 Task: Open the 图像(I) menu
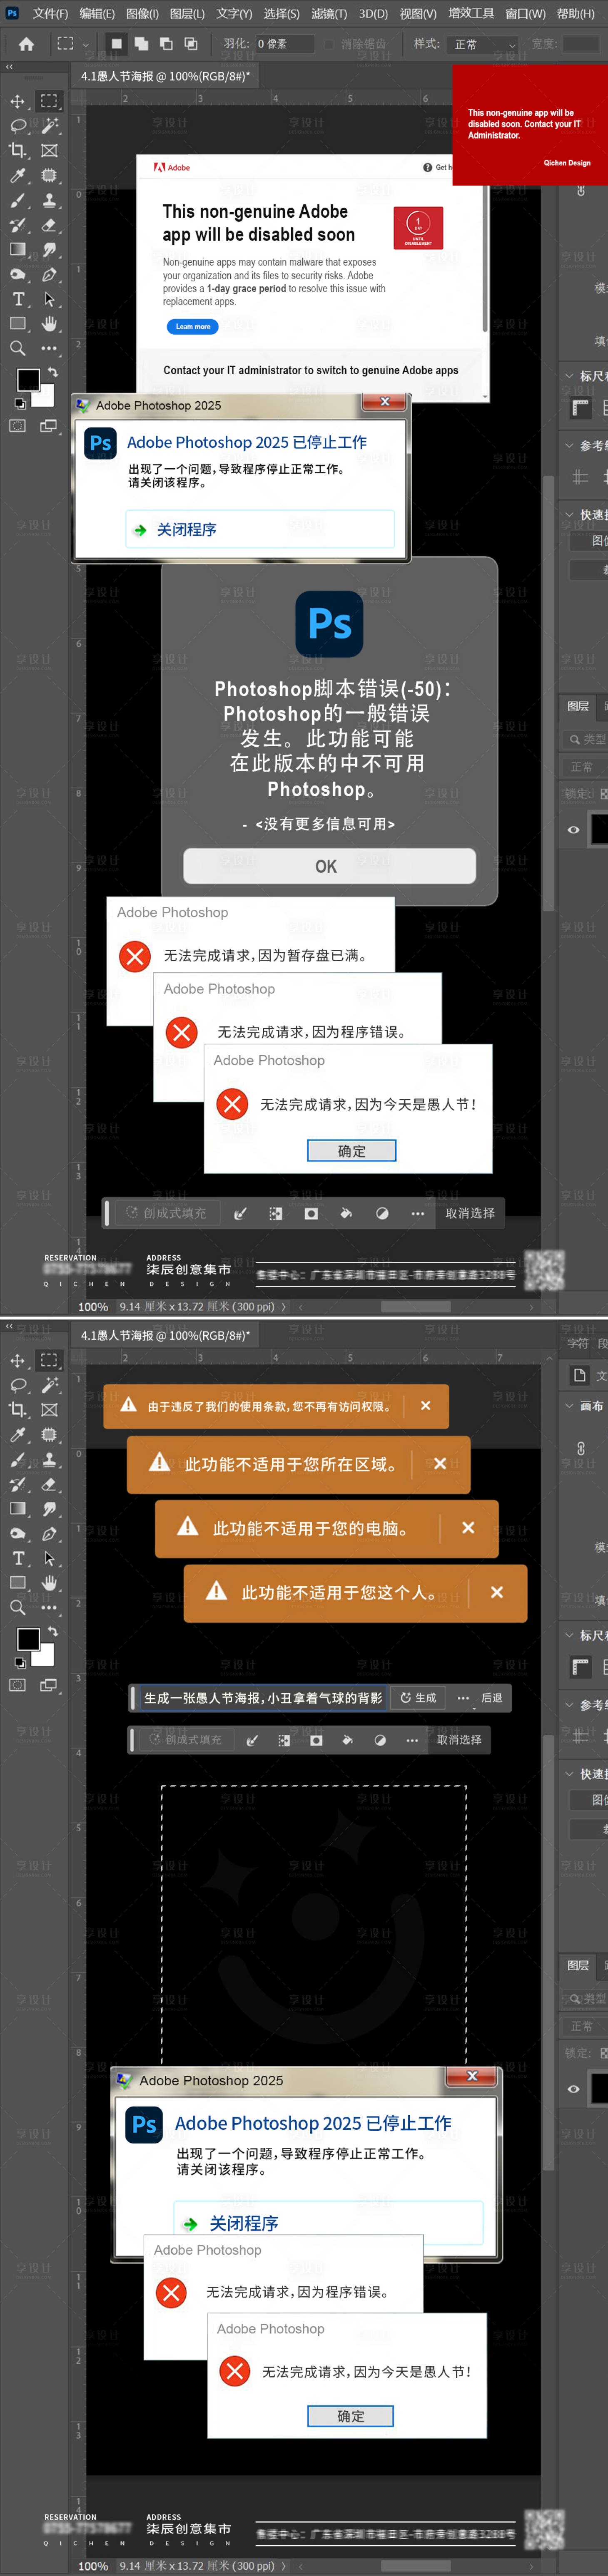tap(142, 14)
